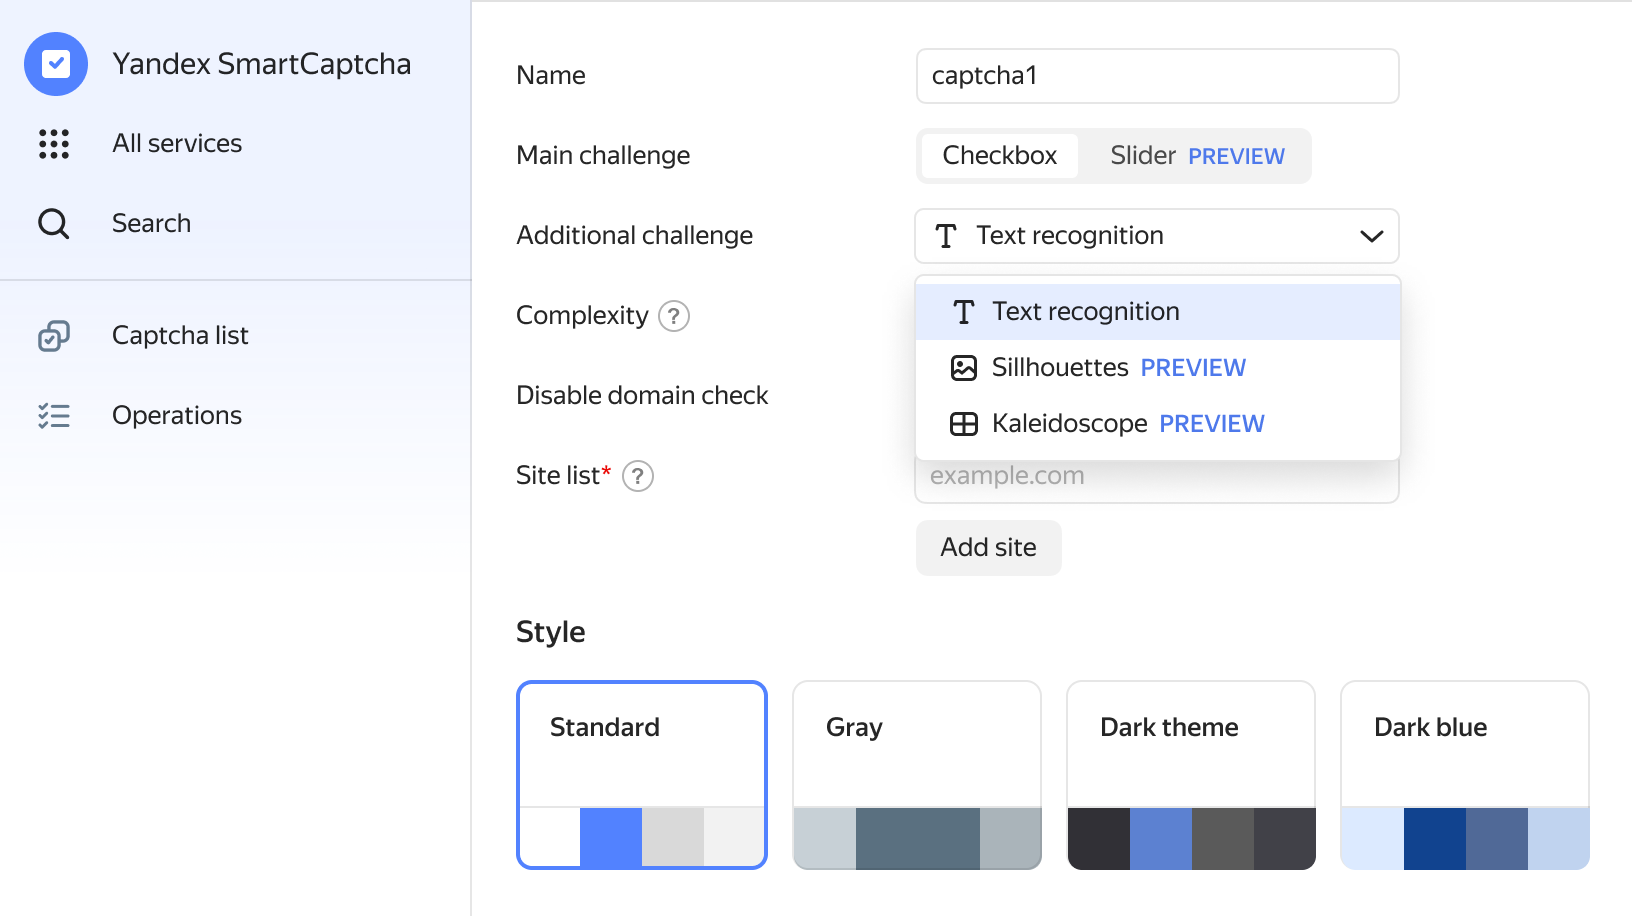The image size is (1632, 916).
Task: Open the Complexity help question mark
Action: coord(674,316)
